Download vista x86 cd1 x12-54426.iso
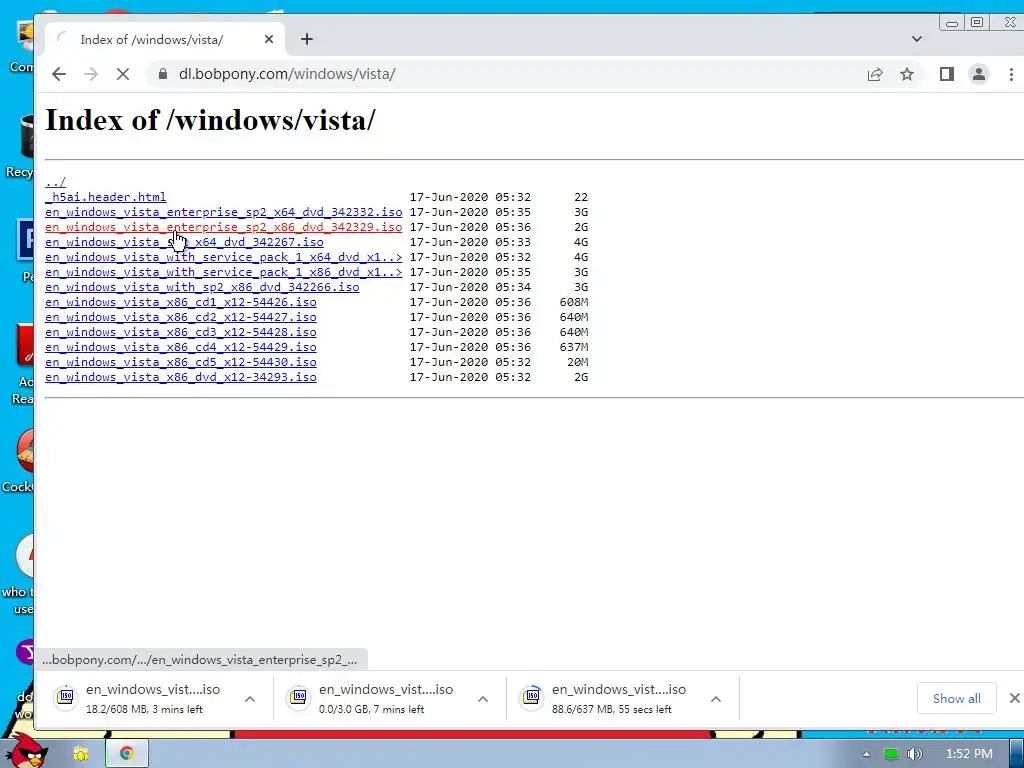The image size is (1024, 768). coord(181,302)
